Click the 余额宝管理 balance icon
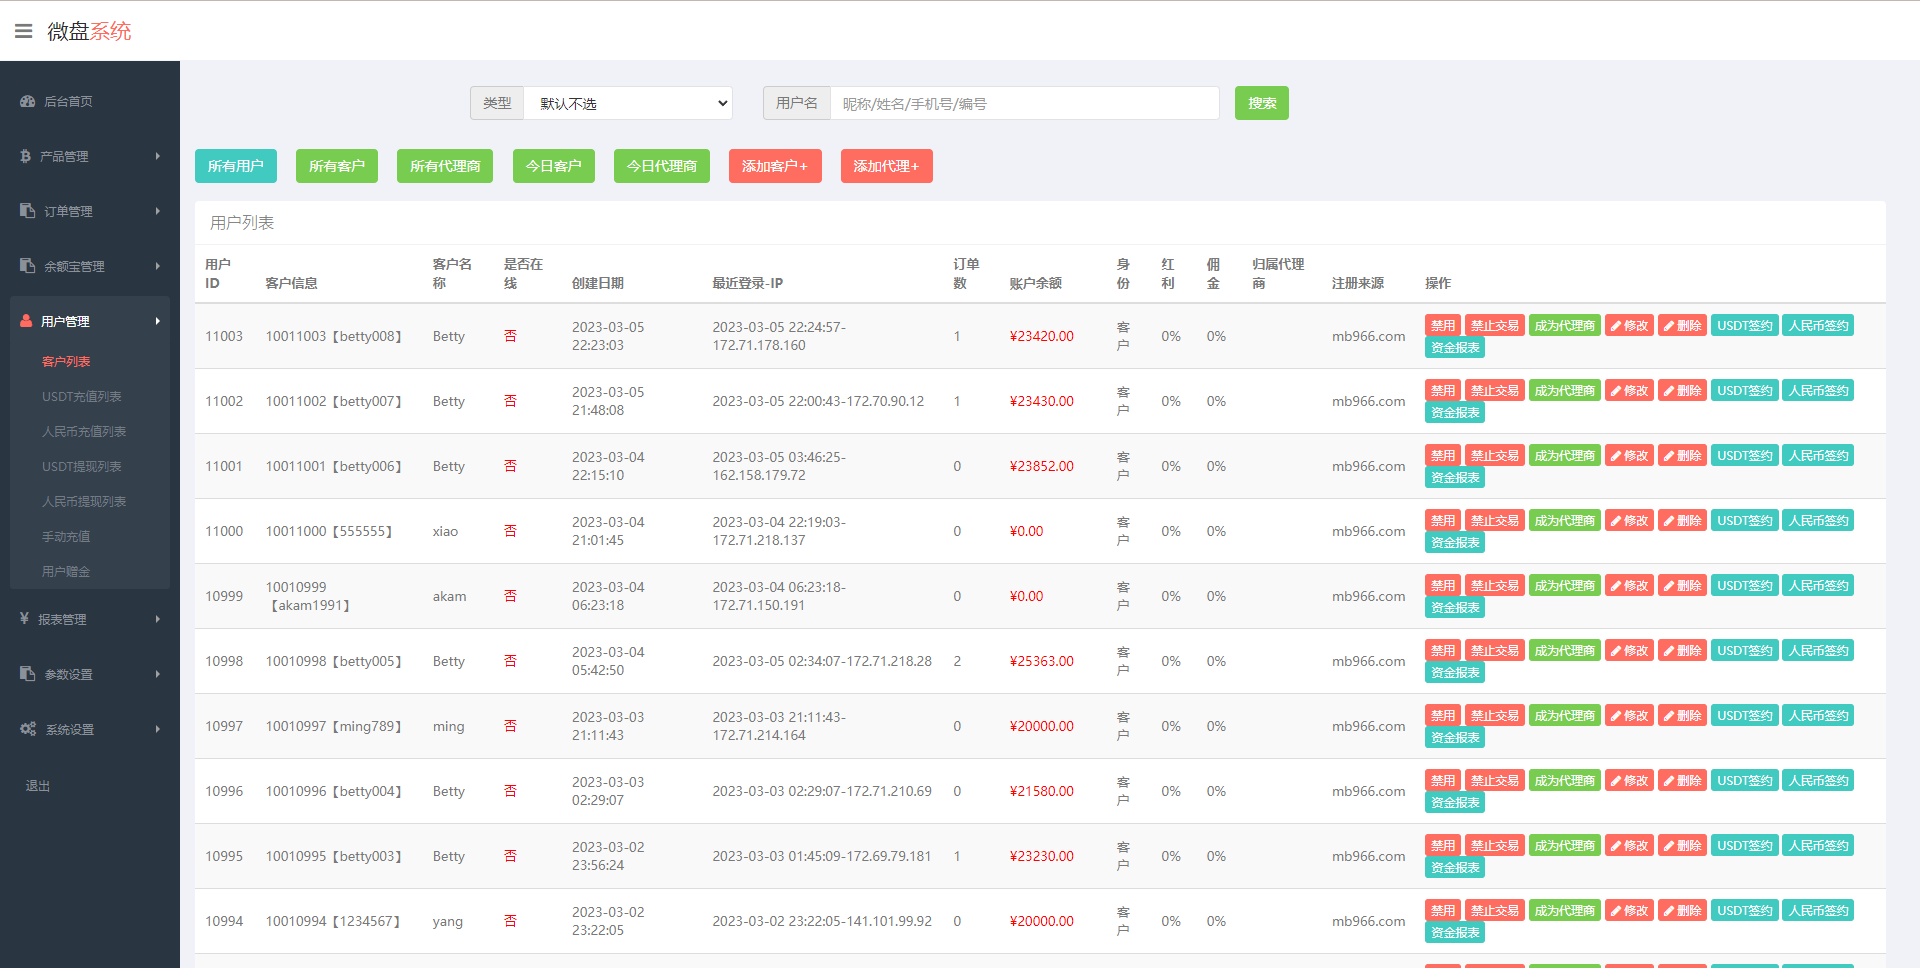Viewport: 1920px width, 968px height. (x=25, y=265)
